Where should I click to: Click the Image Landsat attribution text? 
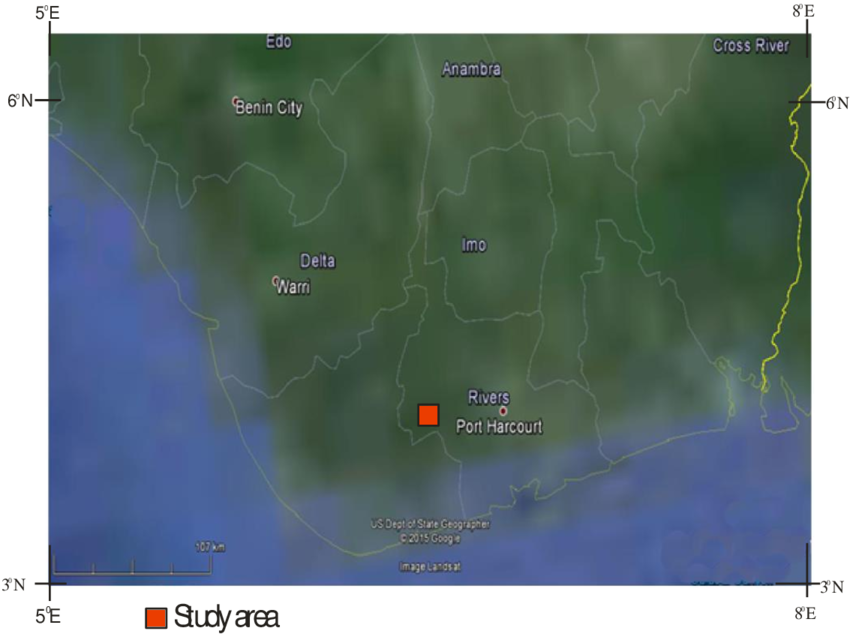(x=429, y=564)
